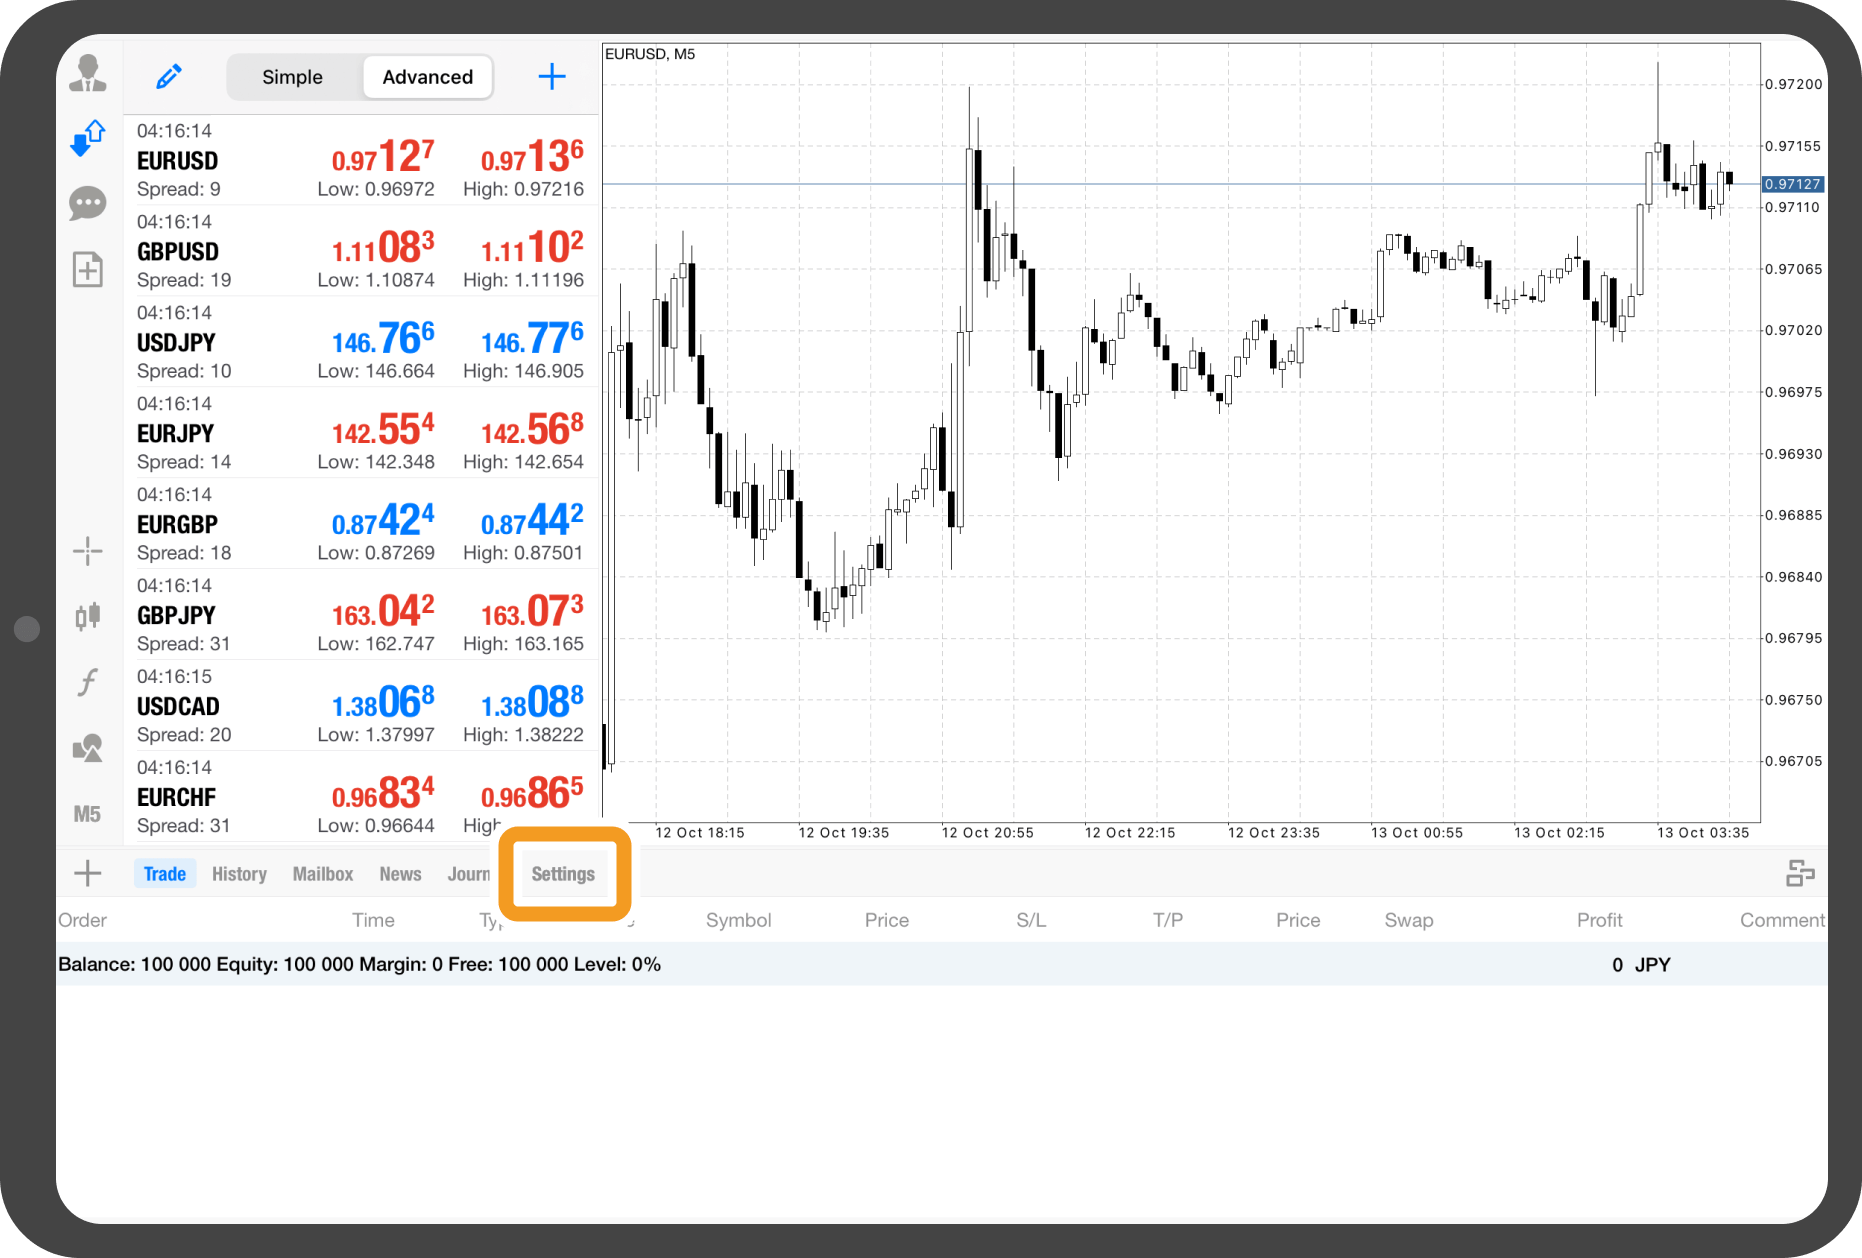Open the M5 timeframe selector

pos(88,814)
